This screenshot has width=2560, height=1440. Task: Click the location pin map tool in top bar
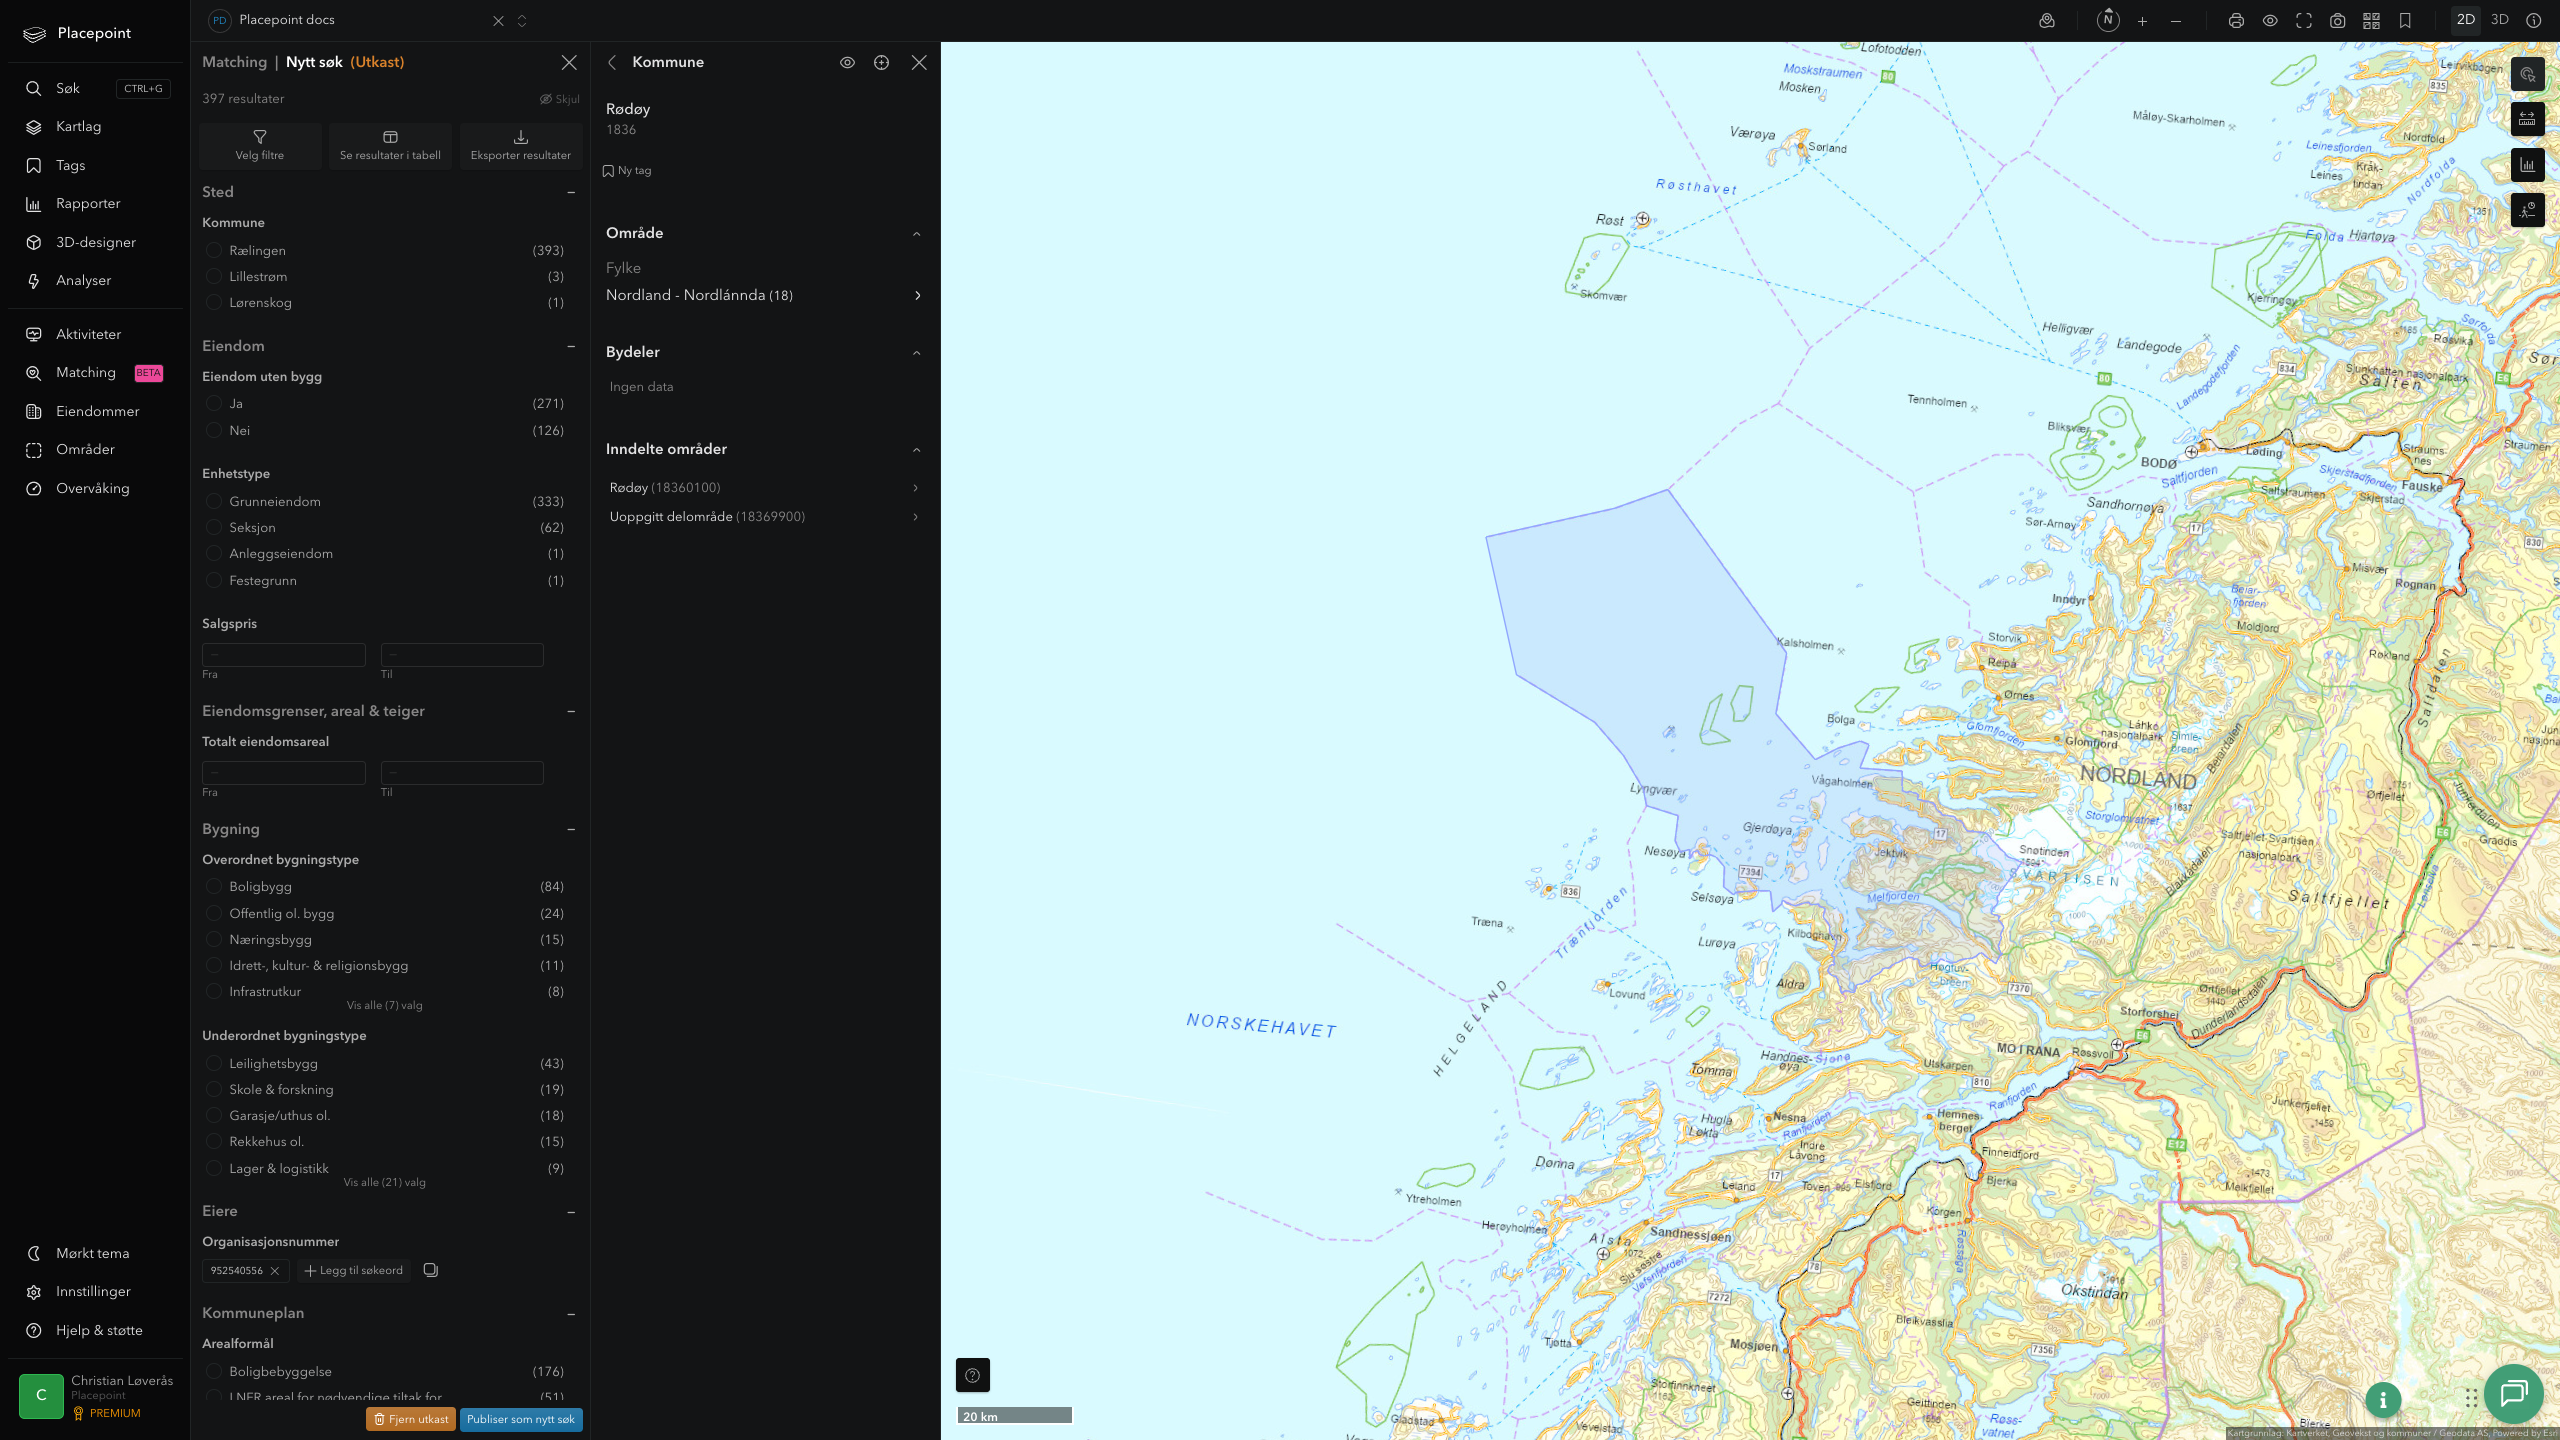(x=2047, y=21)
